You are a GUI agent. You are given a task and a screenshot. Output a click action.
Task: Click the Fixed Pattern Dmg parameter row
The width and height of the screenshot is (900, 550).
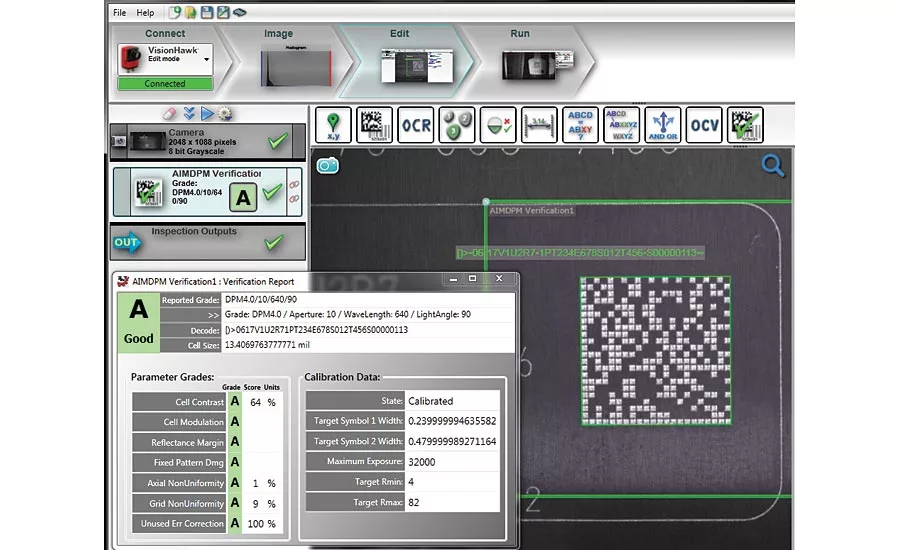(207, 462)
